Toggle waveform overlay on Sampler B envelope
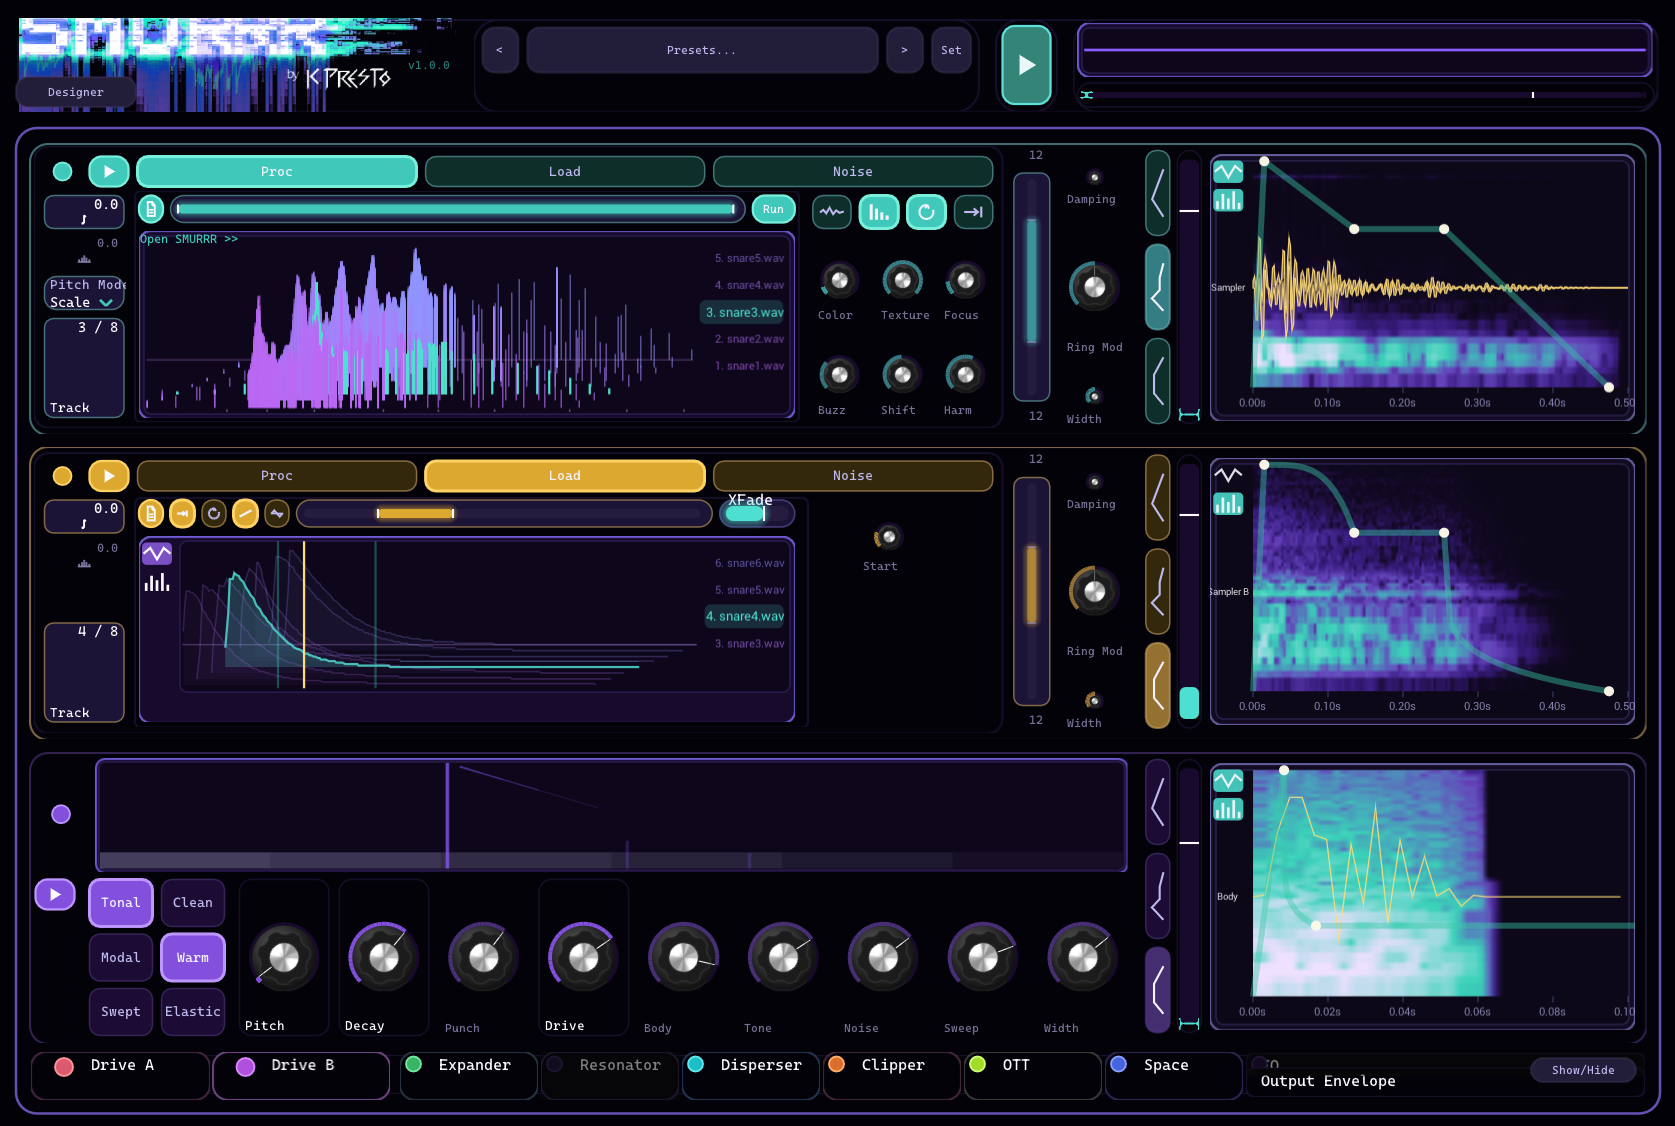Viewport: 1675px width, 1126px height. tap(1228, 475)
